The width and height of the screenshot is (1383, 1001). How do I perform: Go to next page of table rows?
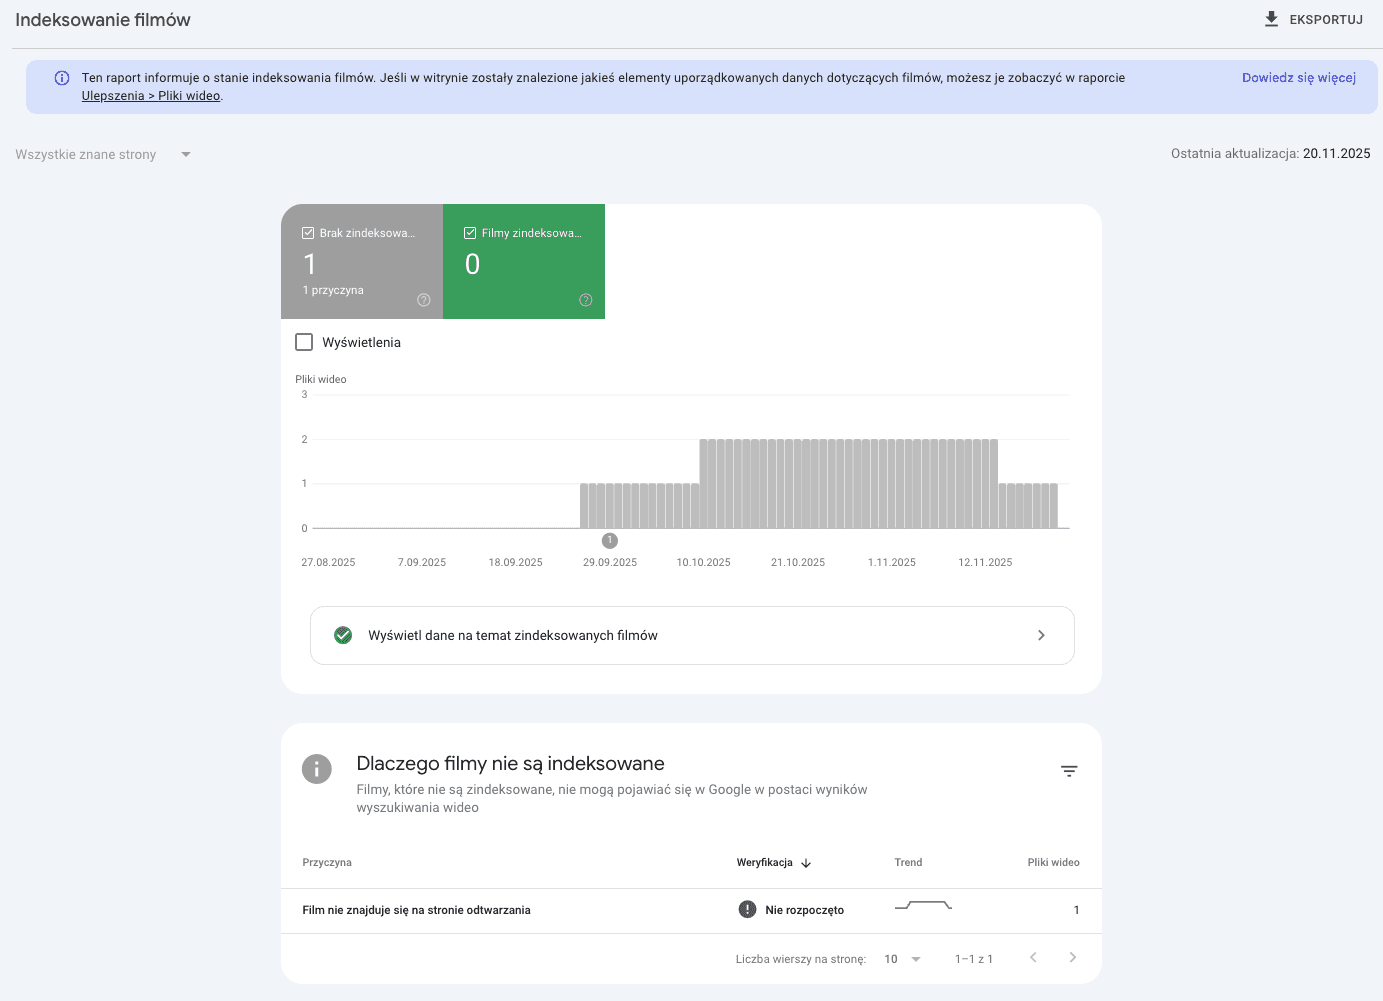1072,958
